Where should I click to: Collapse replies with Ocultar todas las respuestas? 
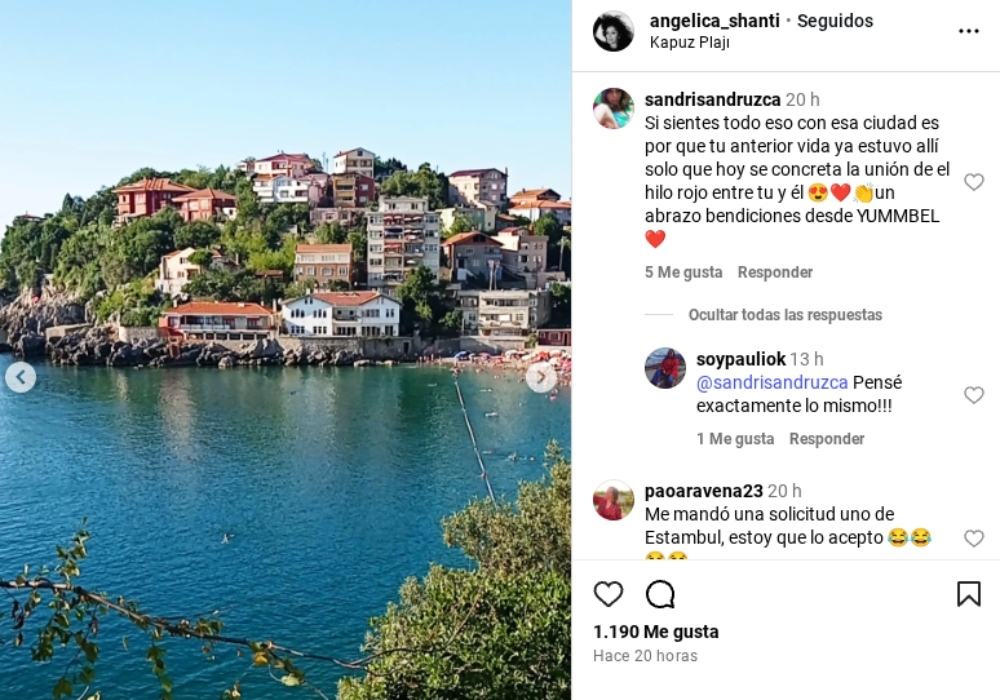pyautogui.click(x=785, y=315)
